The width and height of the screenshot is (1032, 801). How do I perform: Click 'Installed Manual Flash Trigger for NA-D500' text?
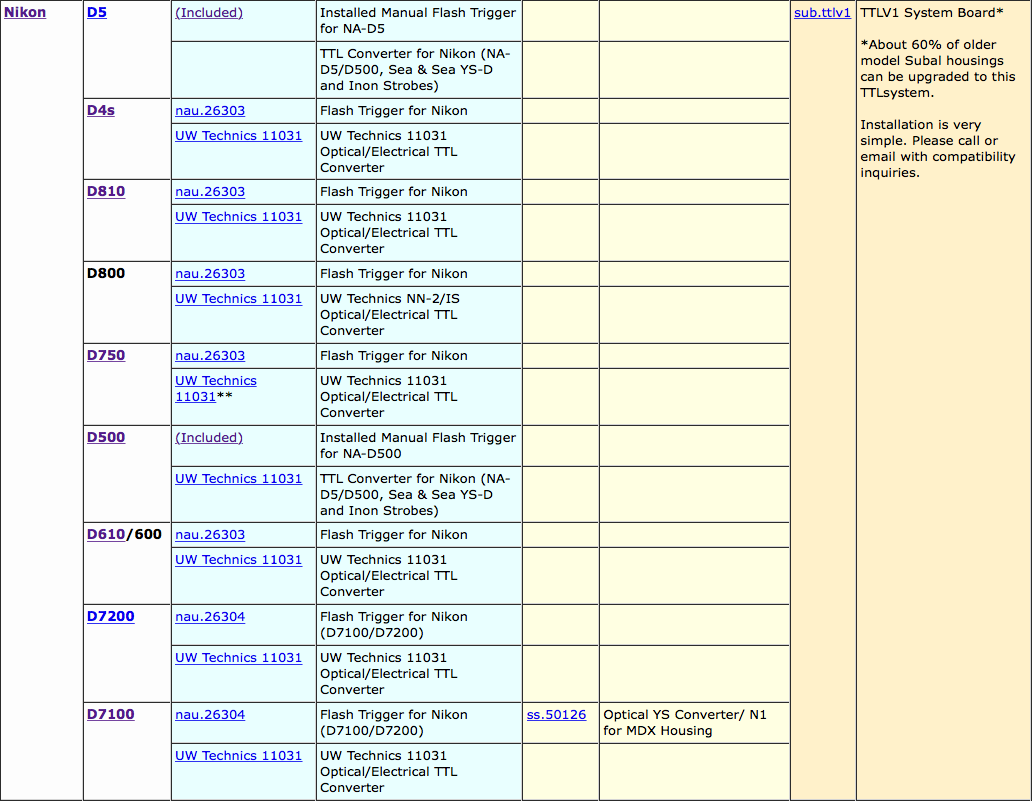coord(418,446)
